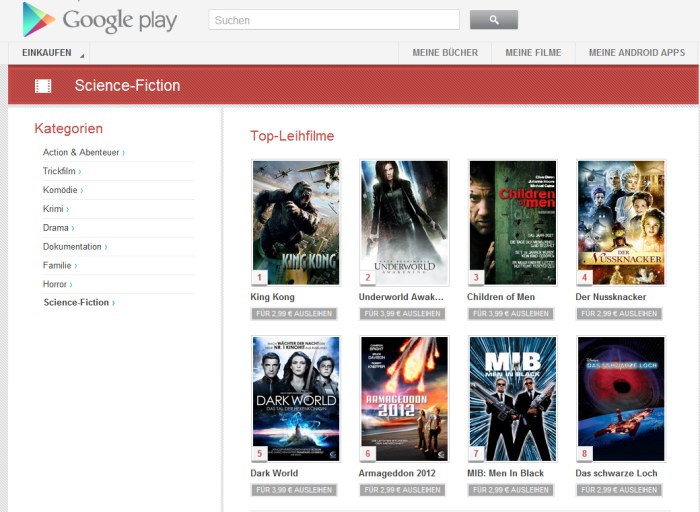700x512 pixels.
Task: Click the Science-Fiction banner title
Action: click(127, 85)
